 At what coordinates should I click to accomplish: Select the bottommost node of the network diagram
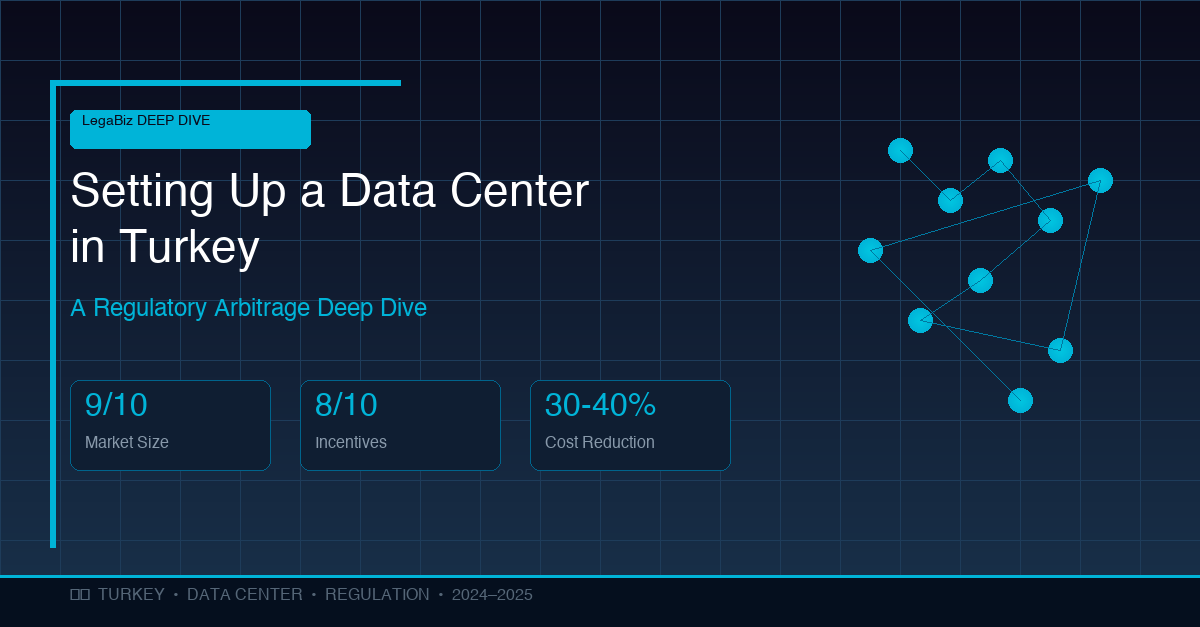point(1019,399)
